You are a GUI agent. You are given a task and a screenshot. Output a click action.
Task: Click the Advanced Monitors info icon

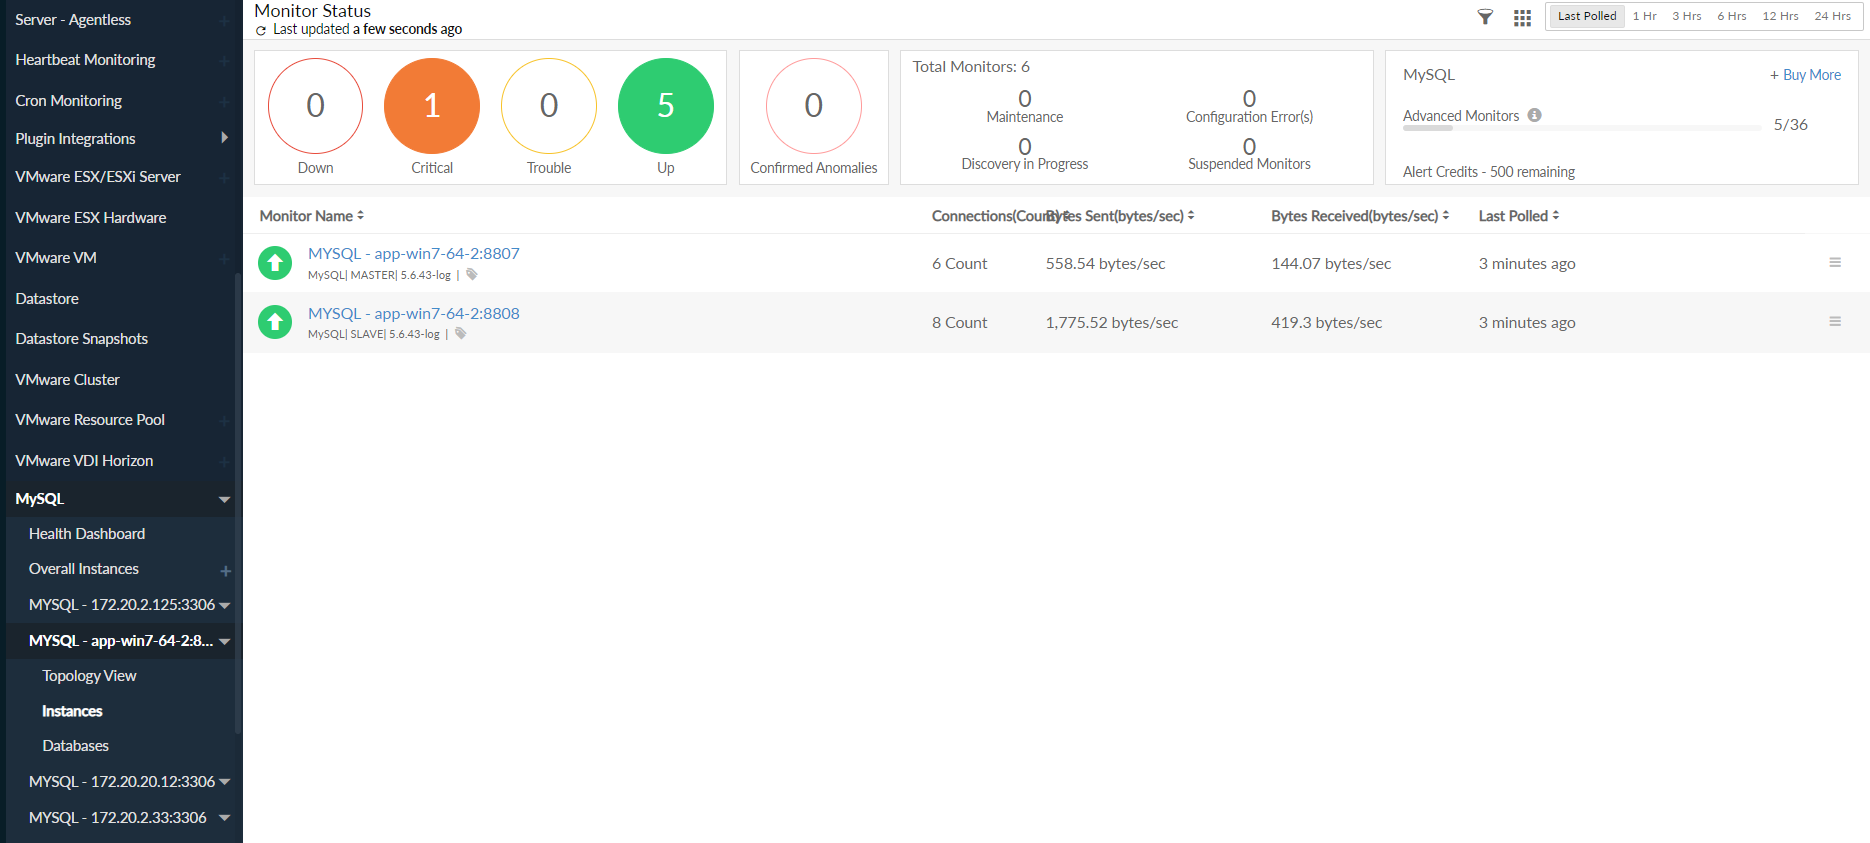pyautogui.click(x=1534, y=115)
